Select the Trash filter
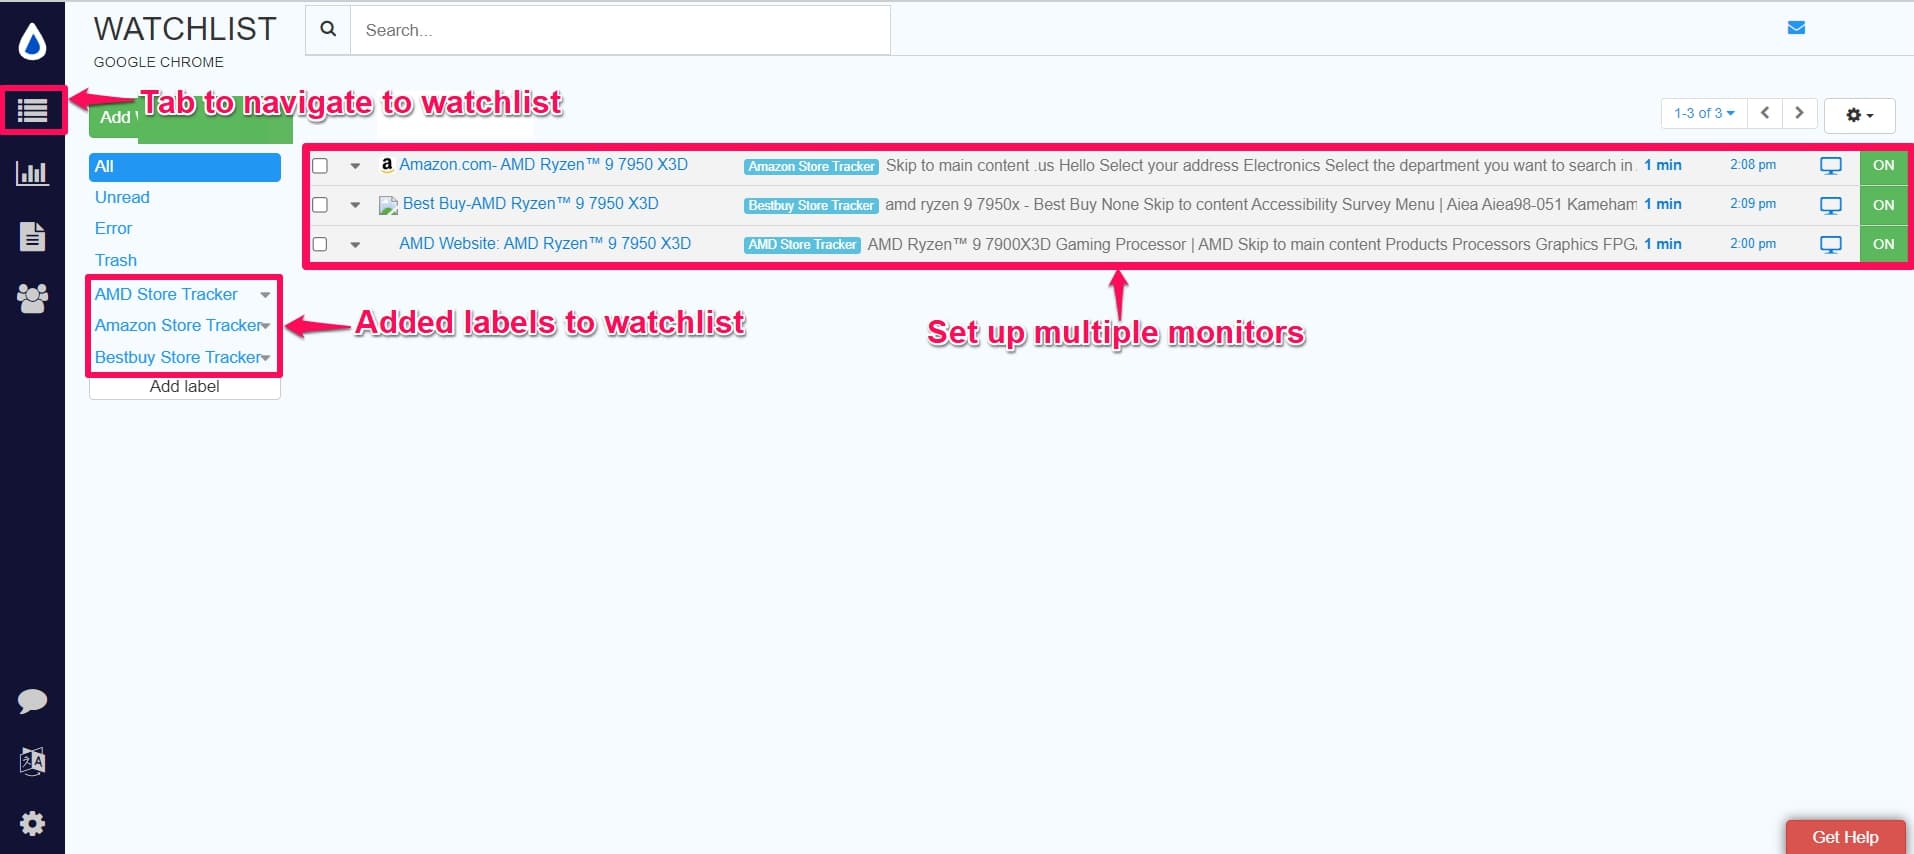Screen dimensions: 1914x854 click(x=116, y=260)
